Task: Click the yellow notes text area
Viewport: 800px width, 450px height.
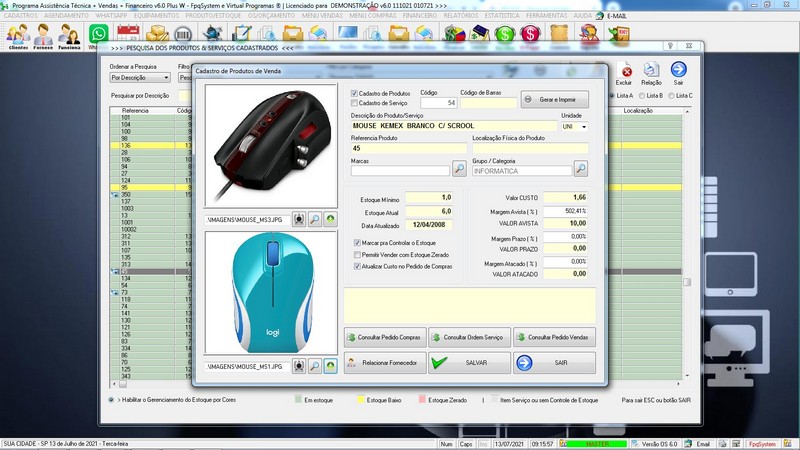Action: coord(470,305)
